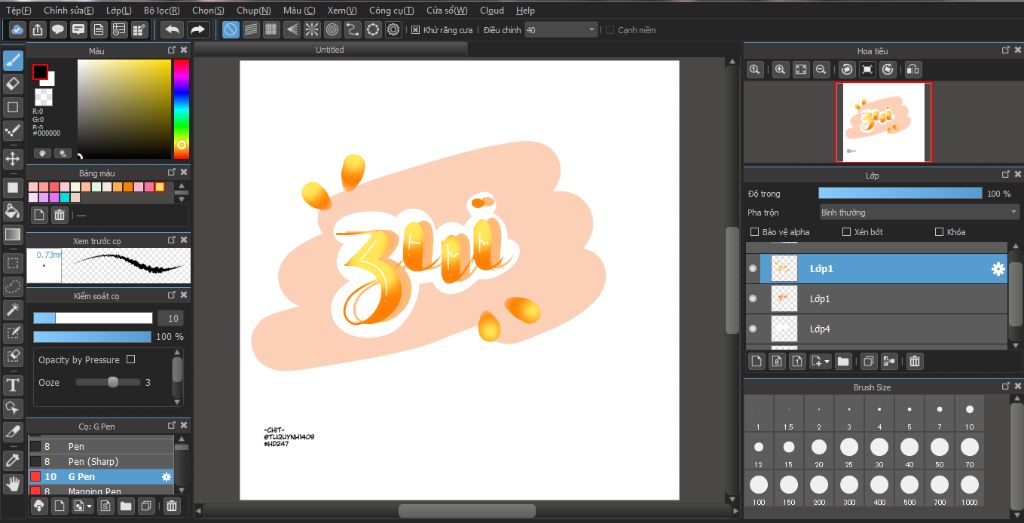Screen dimensions: 1024x523
Task: Activate the Lasso selection tool
Action: pos(13,287)
